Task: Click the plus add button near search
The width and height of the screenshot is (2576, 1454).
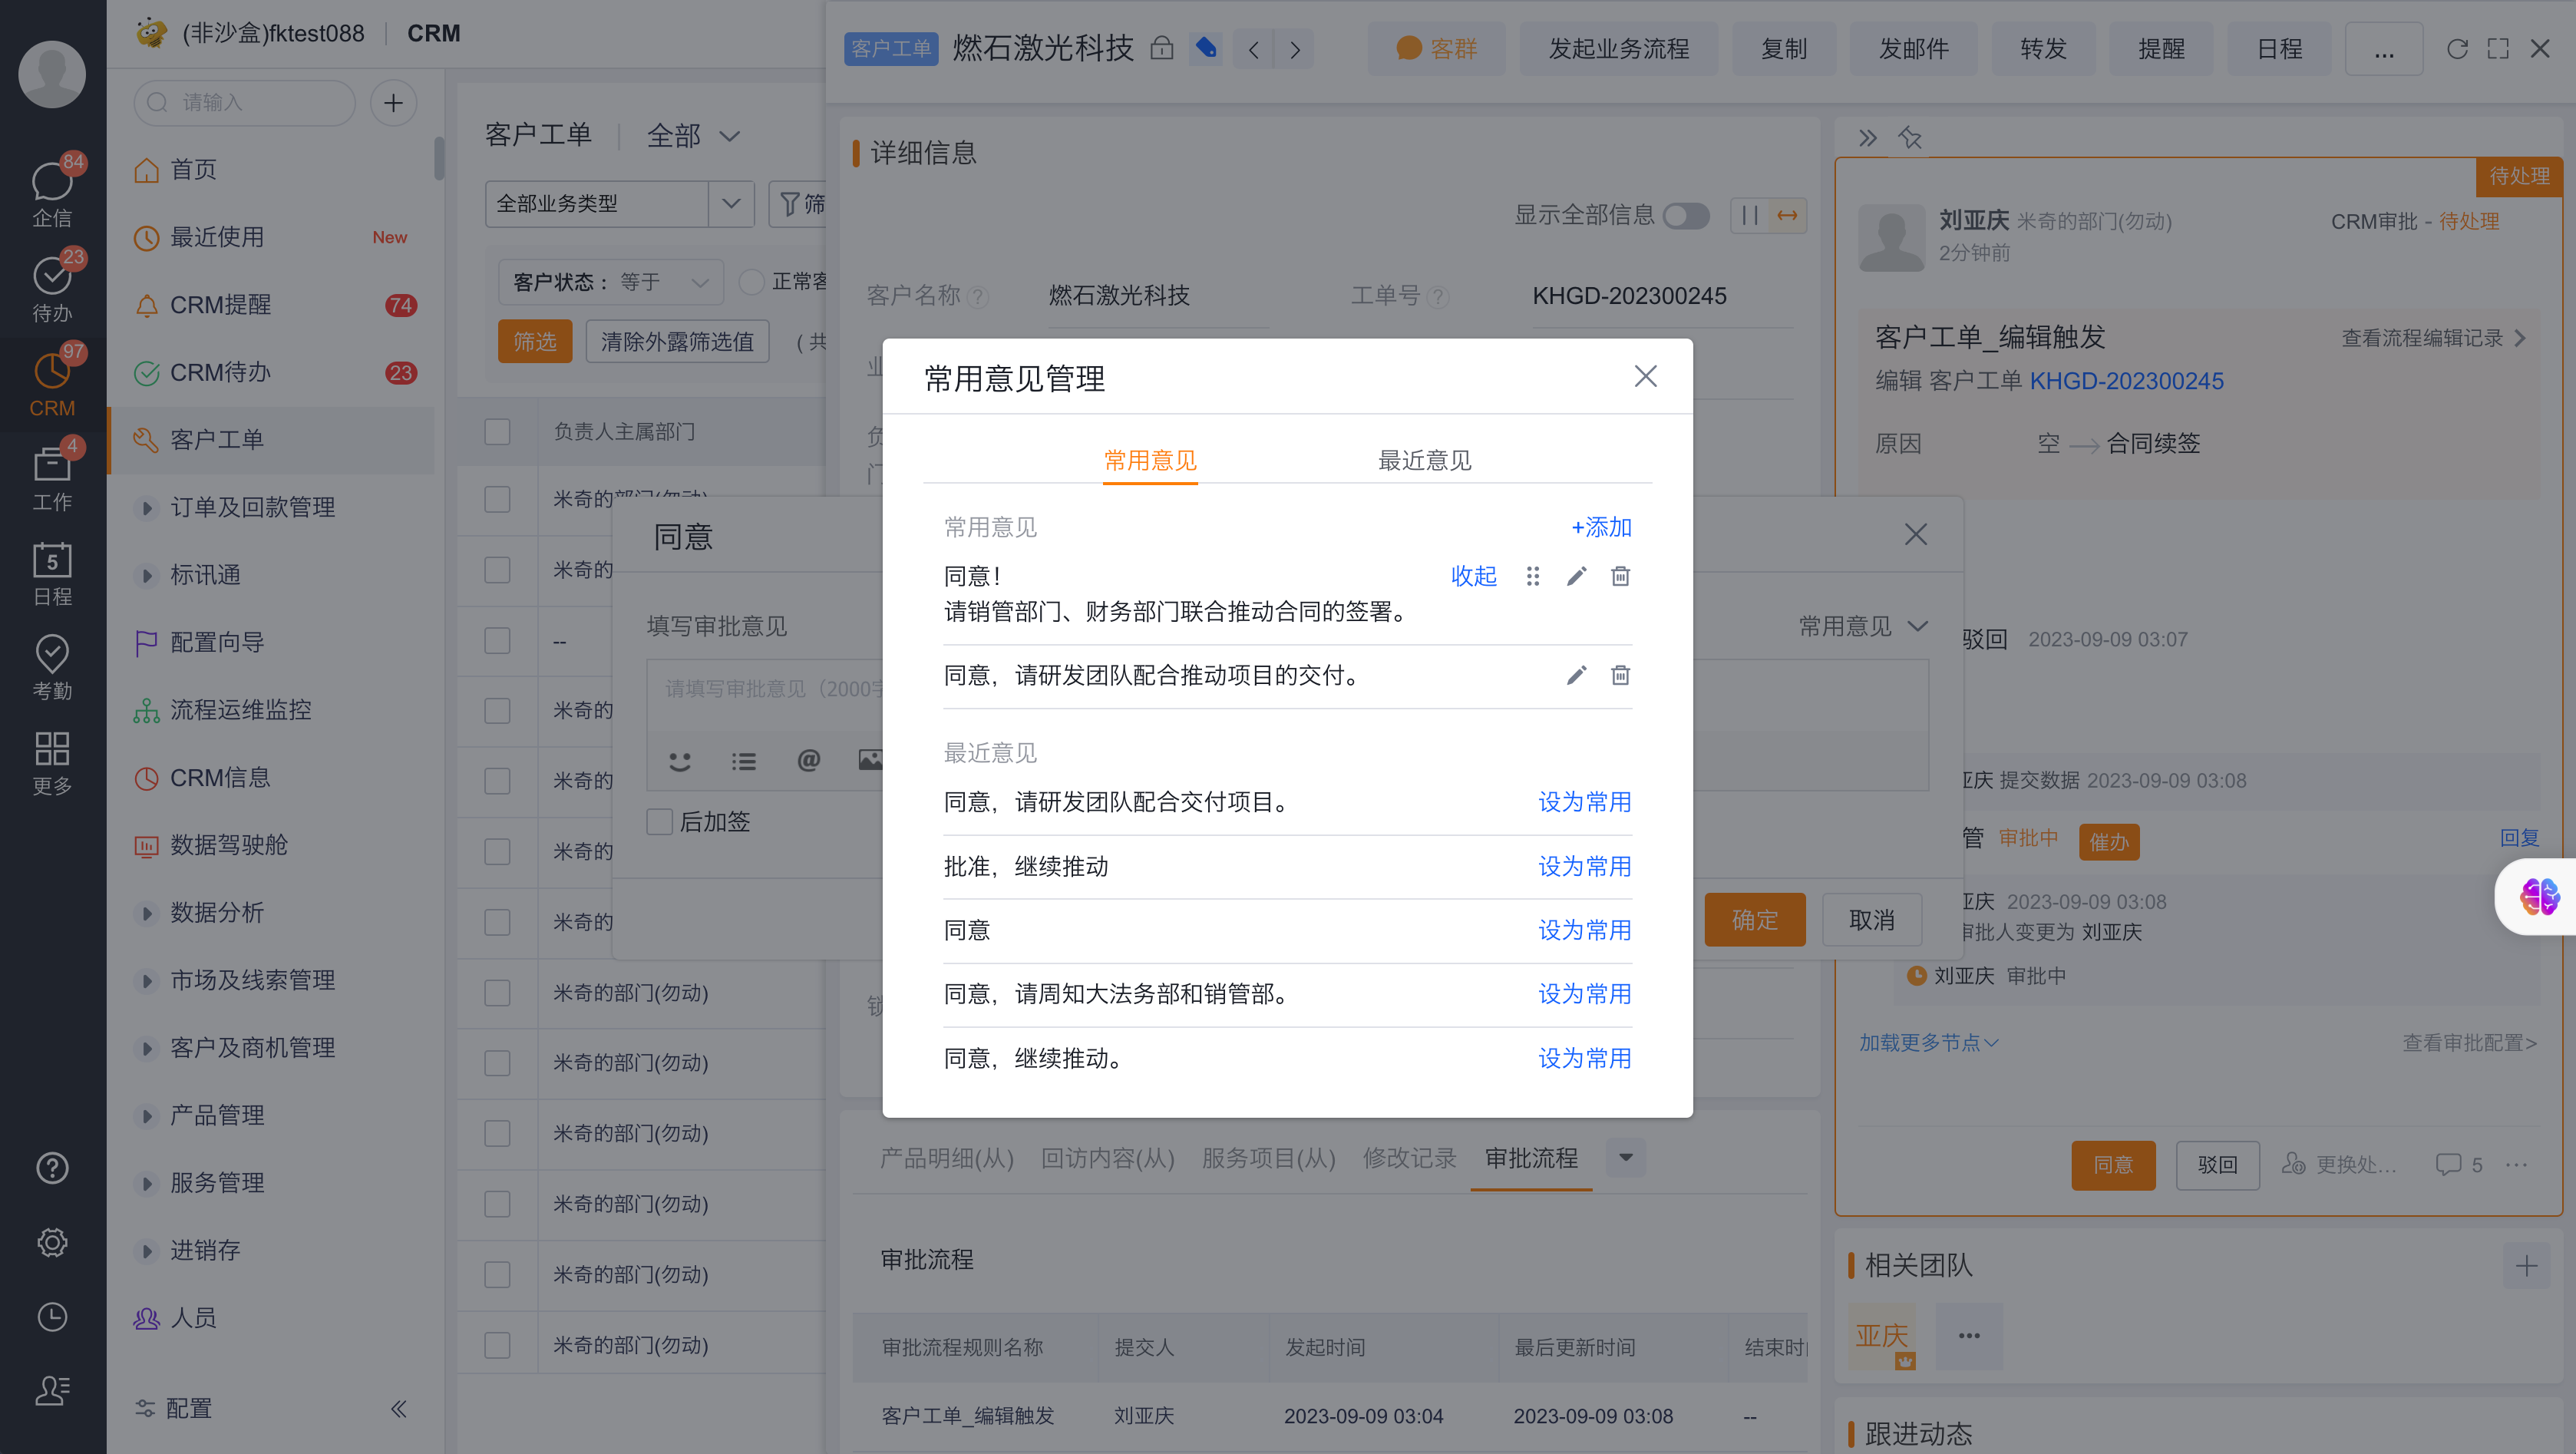Action: click(394, 103)
